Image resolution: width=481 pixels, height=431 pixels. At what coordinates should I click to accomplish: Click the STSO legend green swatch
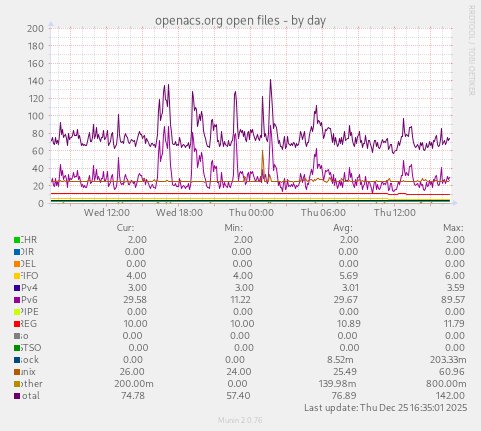(17, 348)
